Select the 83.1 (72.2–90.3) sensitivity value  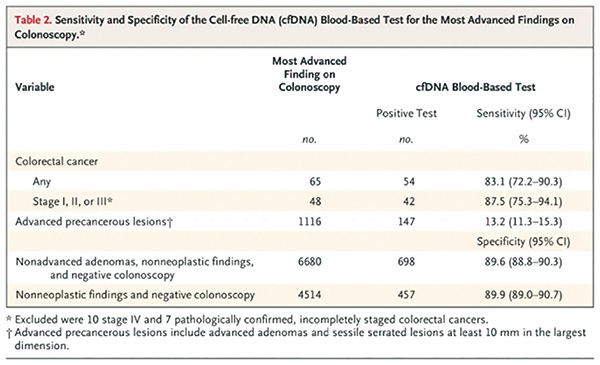[x=523, y=181]
